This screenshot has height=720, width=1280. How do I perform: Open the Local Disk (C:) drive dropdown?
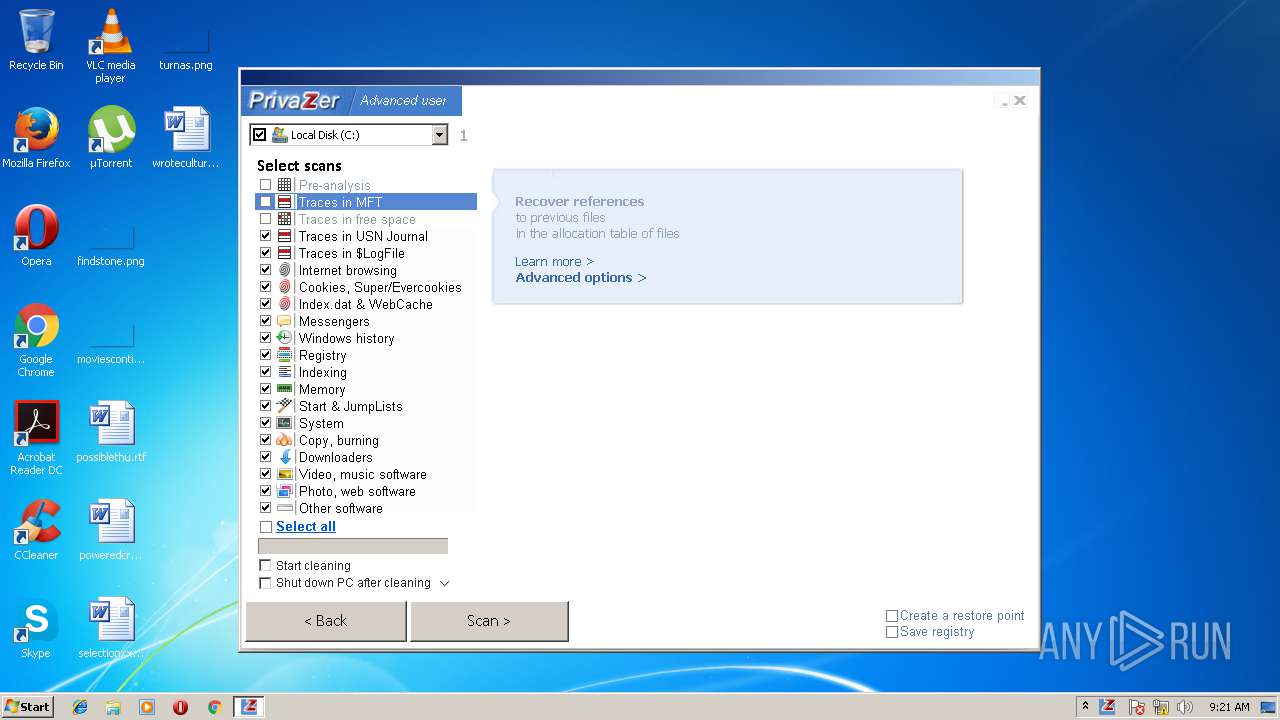[x=439, y=135]
